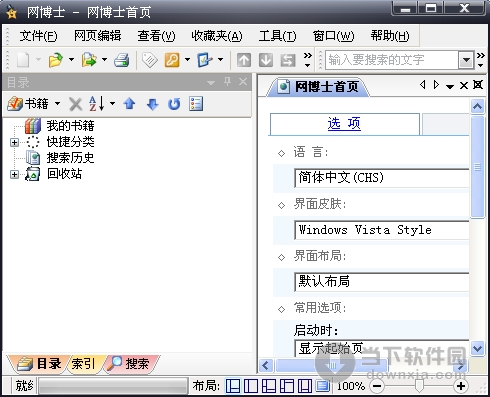
Task: Select fifth layout icon in status bar
Action: pos(305,386)
